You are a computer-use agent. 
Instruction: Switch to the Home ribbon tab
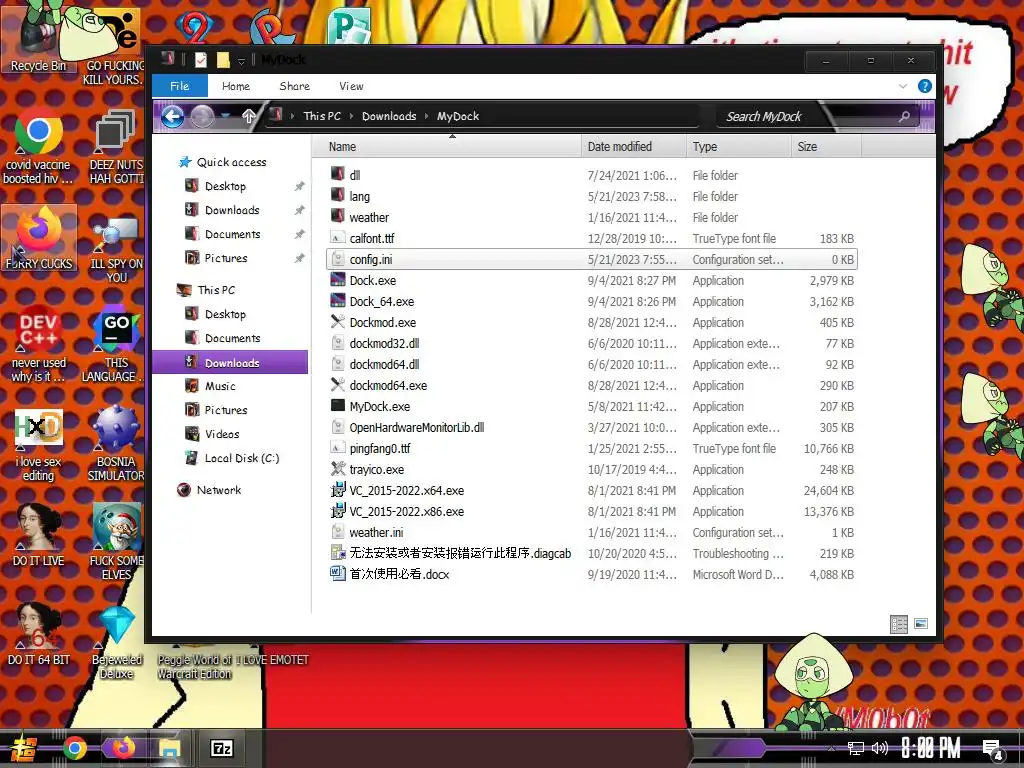236,86
